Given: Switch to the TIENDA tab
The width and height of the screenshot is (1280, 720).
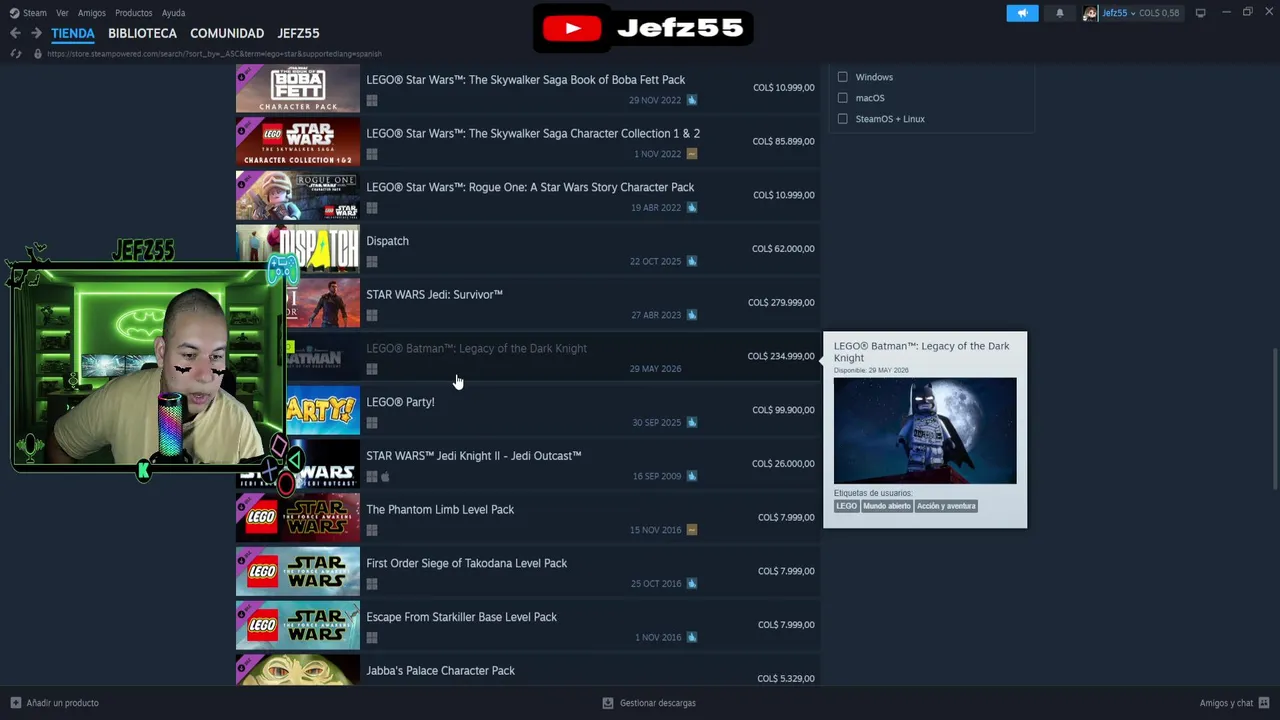Looking at the screenshot, I should coord(73,33).
